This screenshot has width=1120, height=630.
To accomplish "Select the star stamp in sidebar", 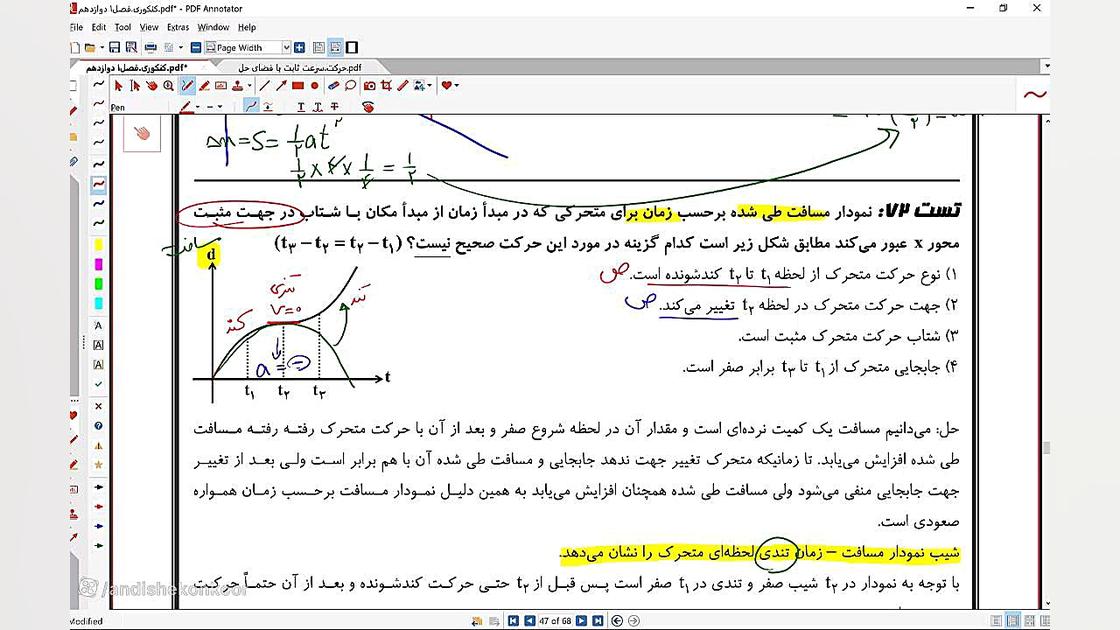I will (x=99, y=464).
